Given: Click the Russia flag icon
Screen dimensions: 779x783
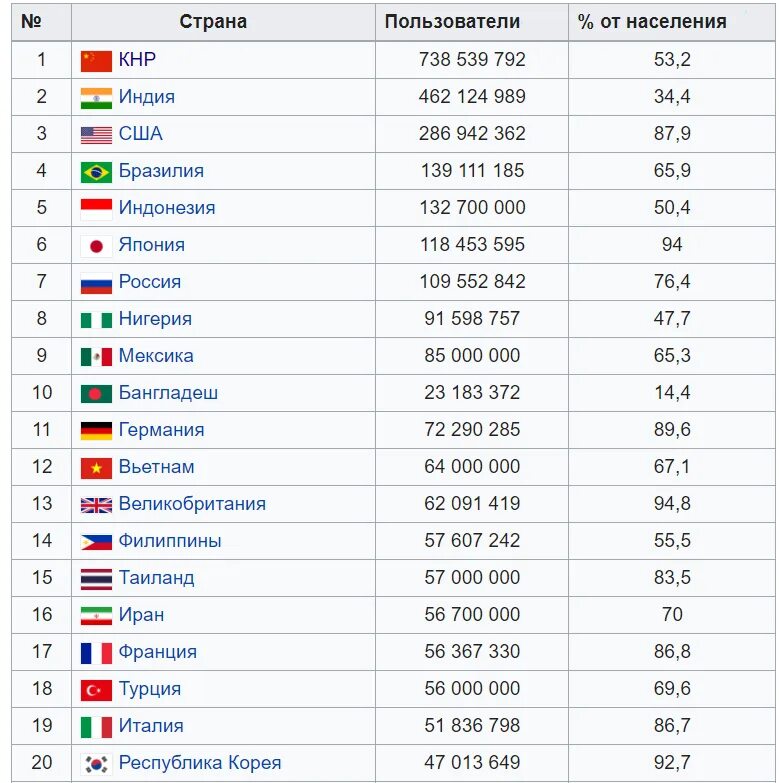Looking at the screenshot, I should 96,283.
